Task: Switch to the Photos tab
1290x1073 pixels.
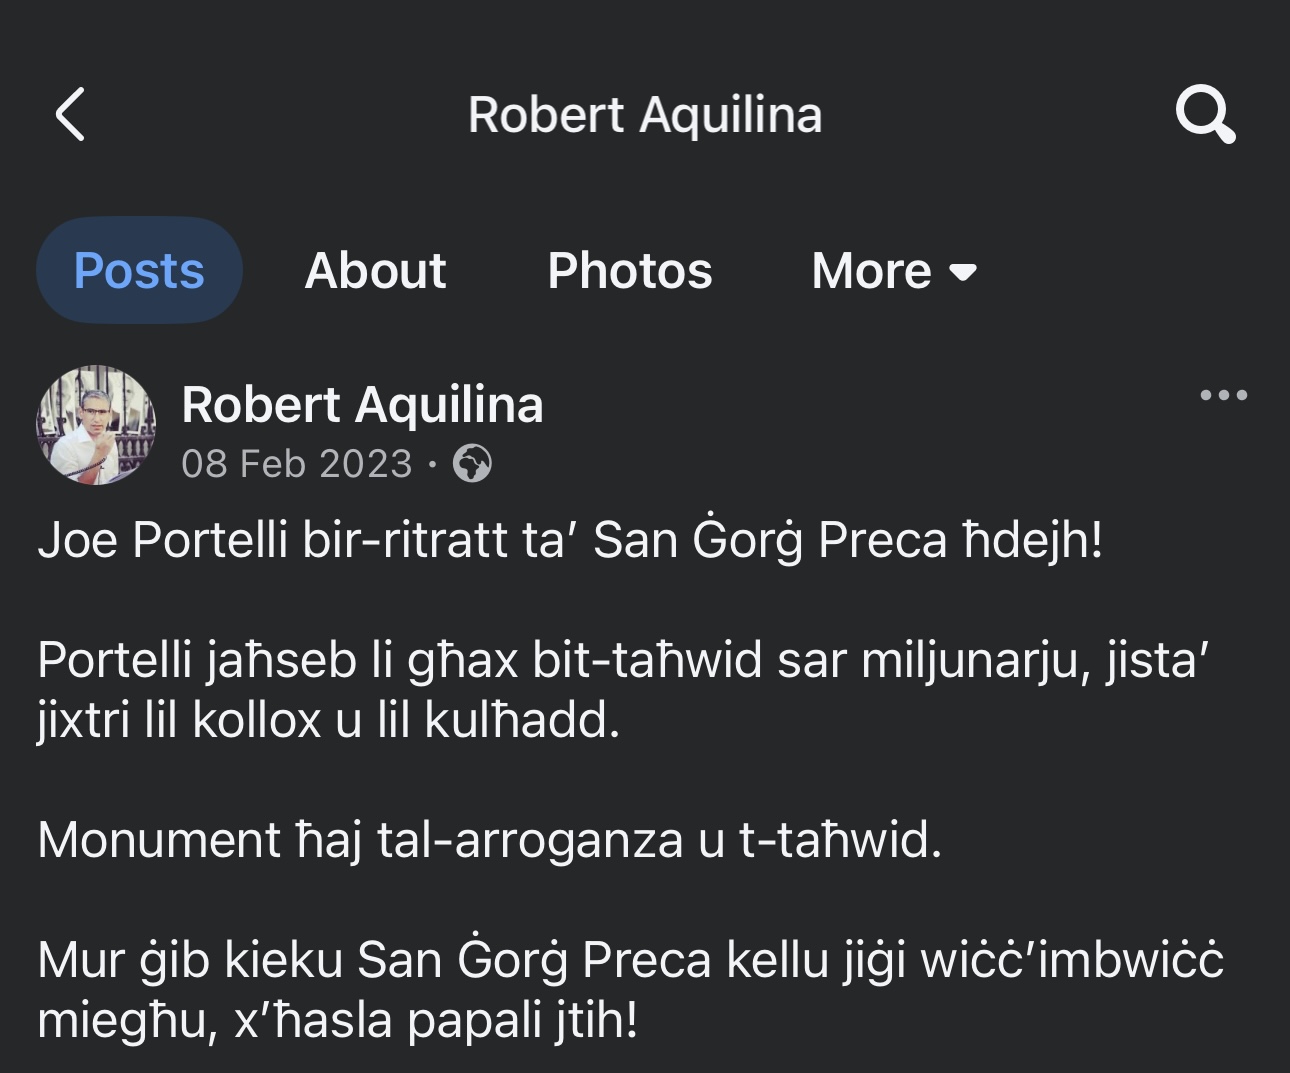Action: [630, 270]
